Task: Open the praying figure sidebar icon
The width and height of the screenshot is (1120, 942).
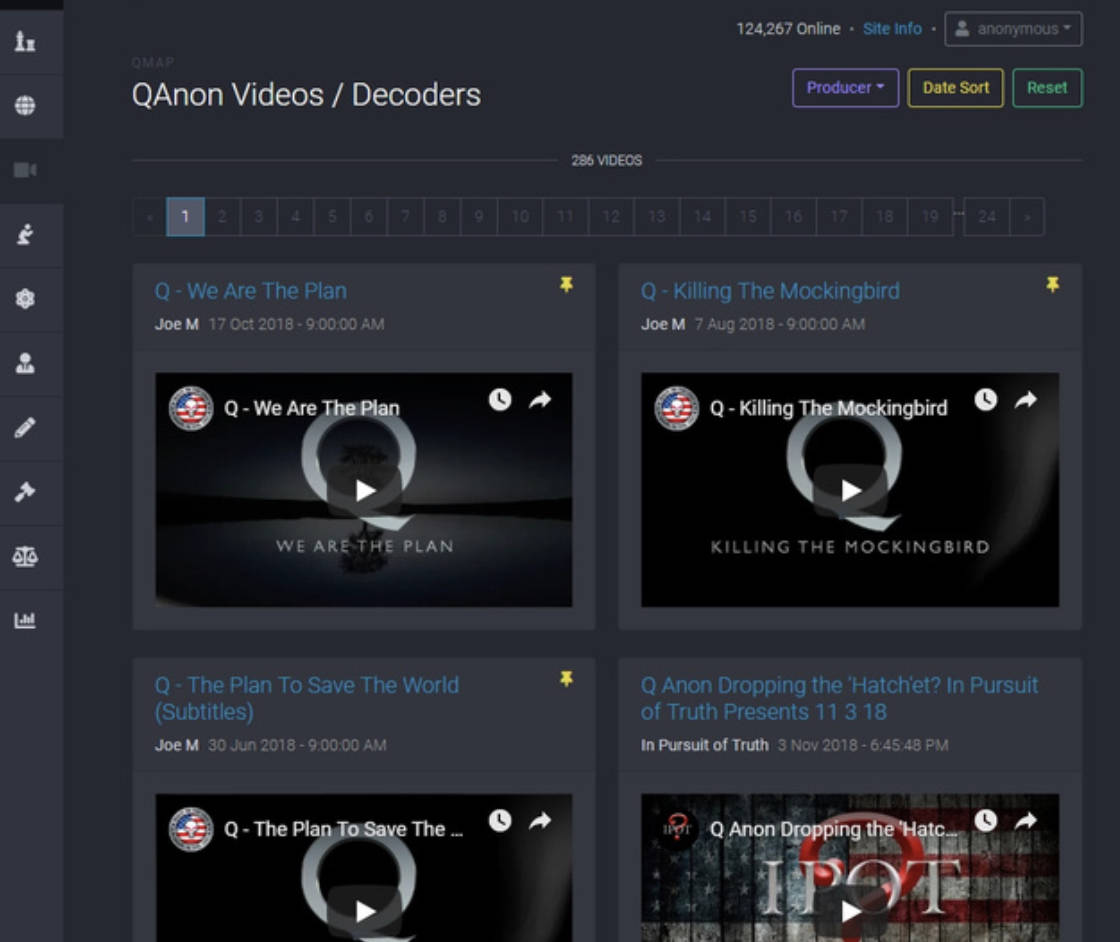Action: tap(25, 234)
